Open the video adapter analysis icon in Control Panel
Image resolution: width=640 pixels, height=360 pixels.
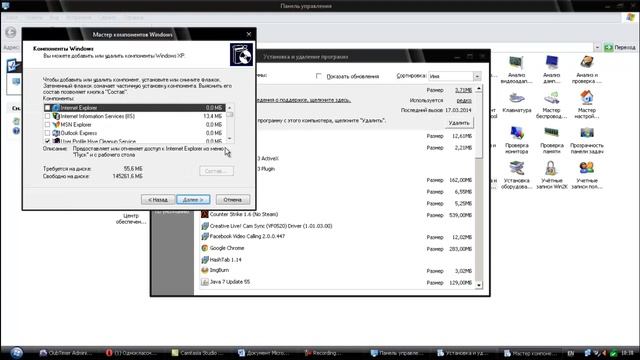point(516,63)
